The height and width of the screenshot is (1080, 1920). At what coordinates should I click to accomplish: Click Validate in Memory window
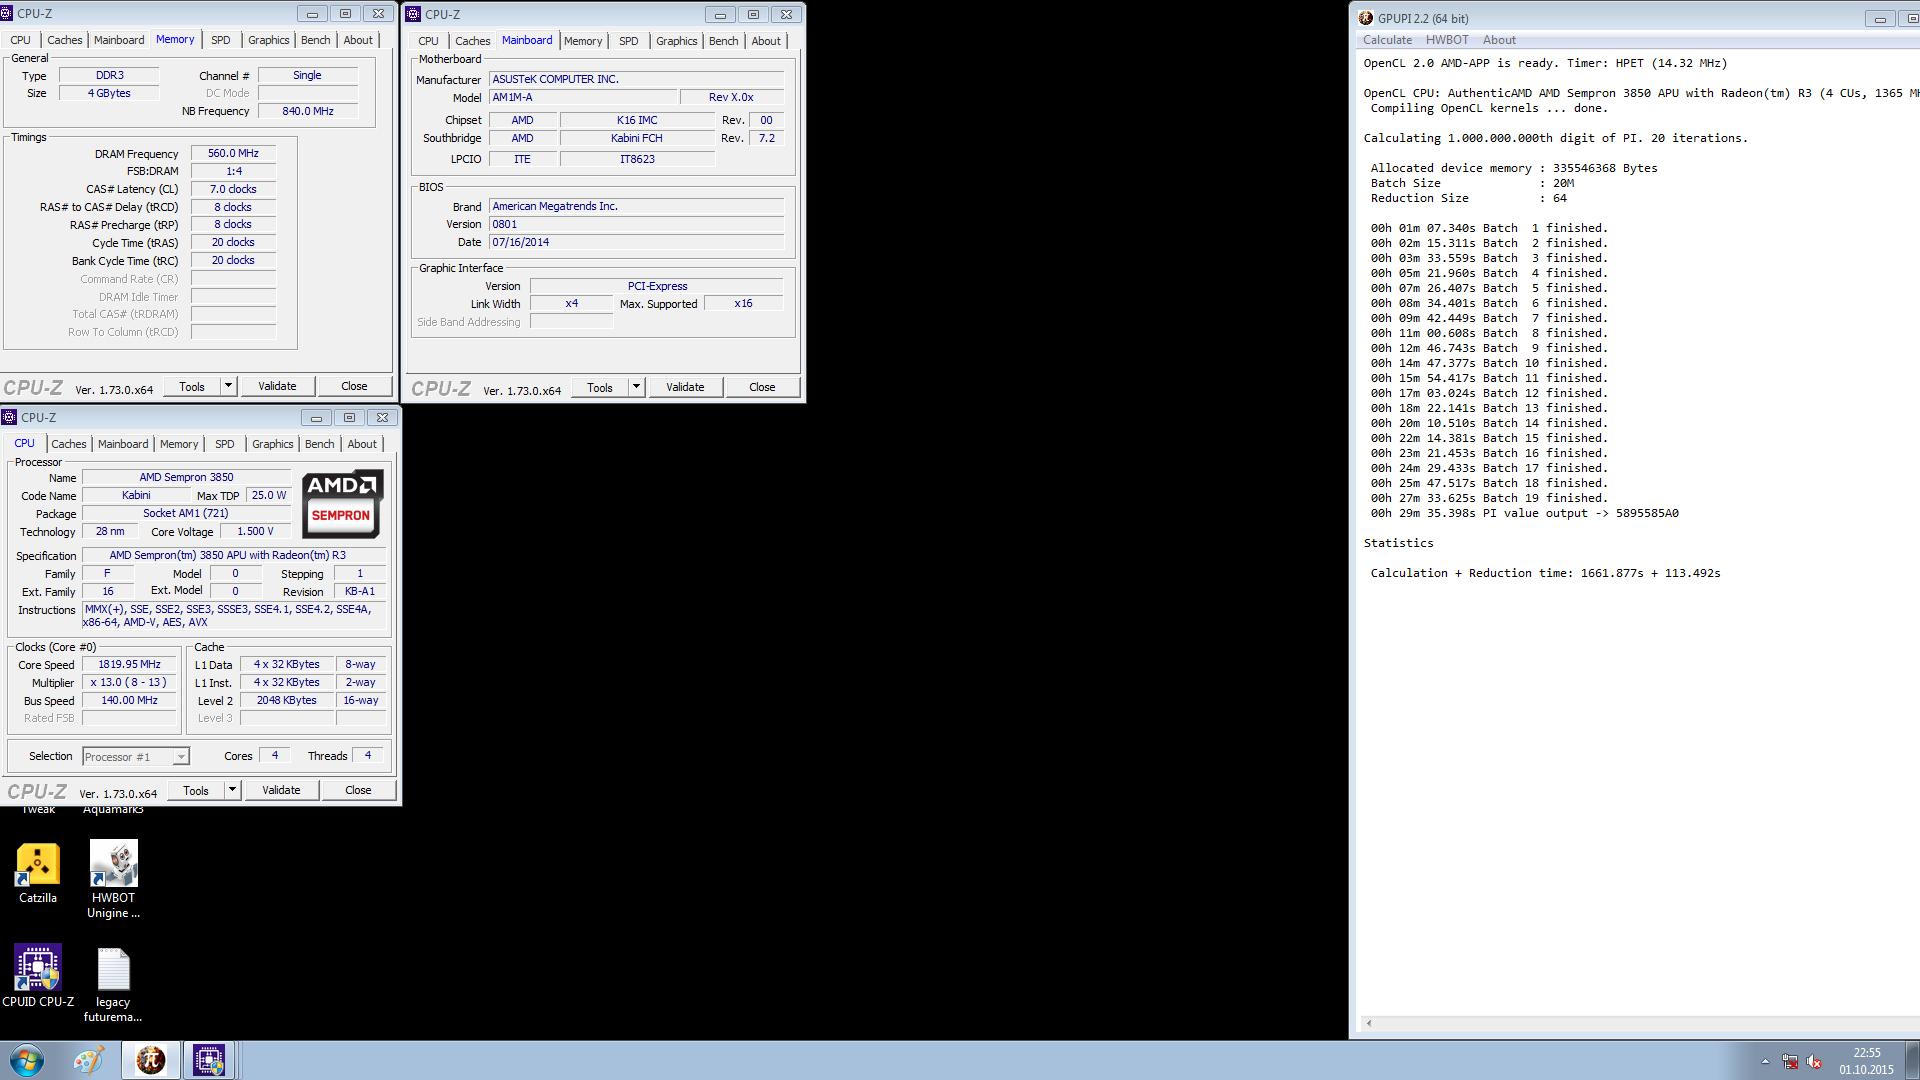(277, 386)
